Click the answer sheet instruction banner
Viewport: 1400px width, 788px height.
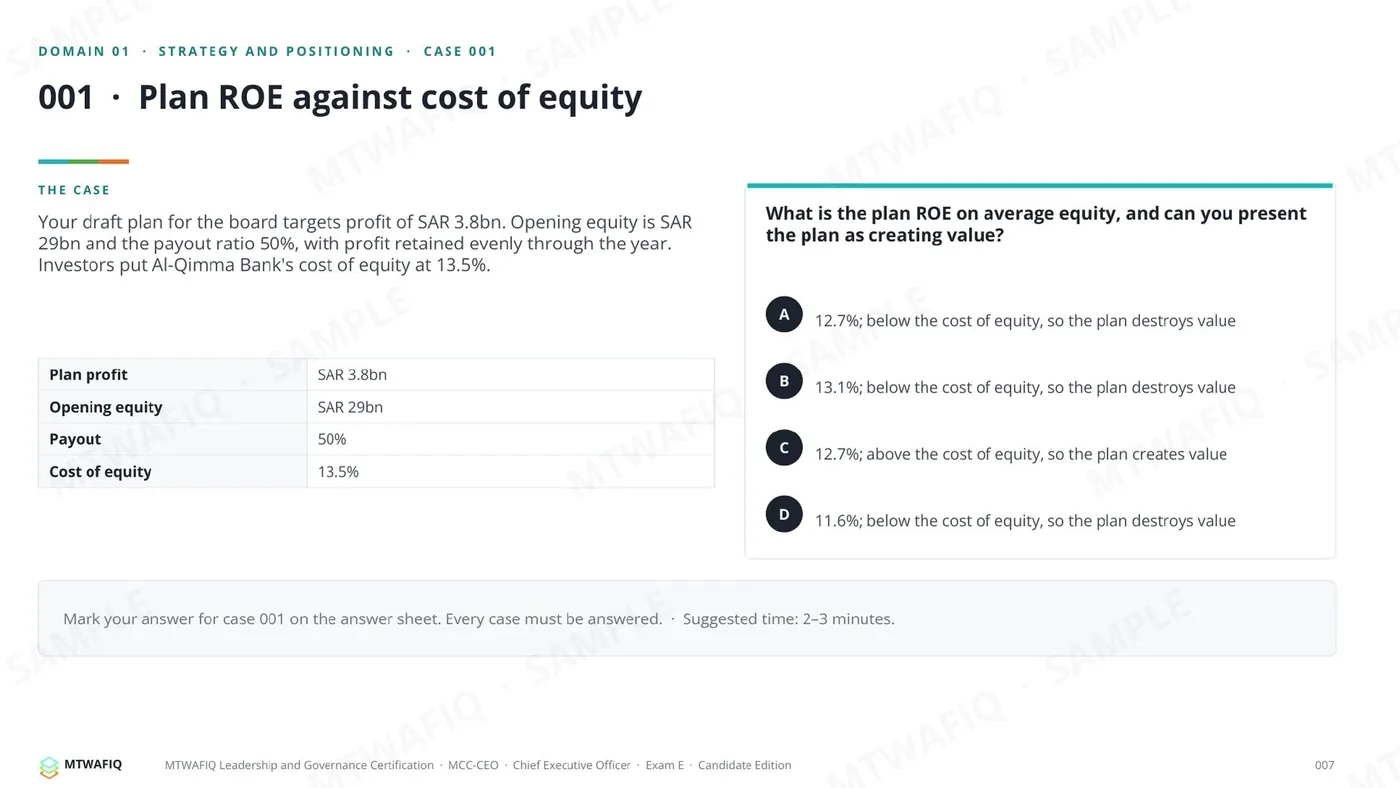[687, 618]
